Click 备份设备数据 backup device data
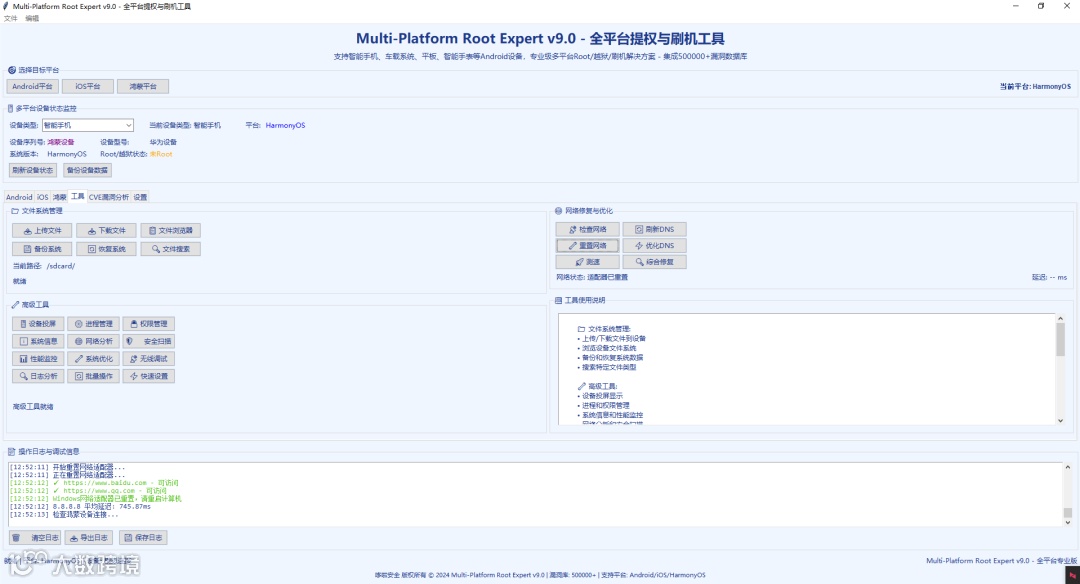The width and height of the screenshot is (1080, 584). click(87, 170)
